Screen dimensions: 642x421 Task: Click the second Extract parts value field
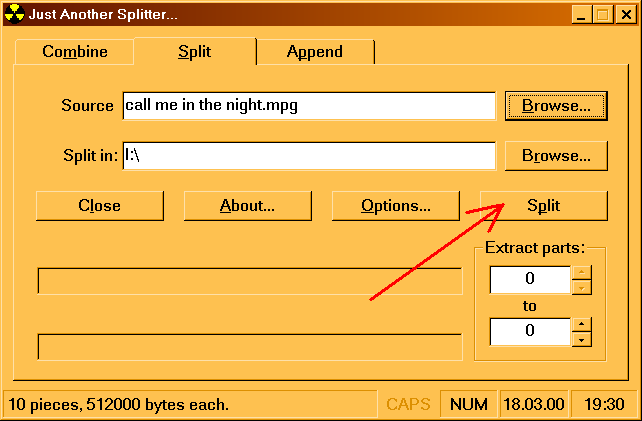(530, 331)
